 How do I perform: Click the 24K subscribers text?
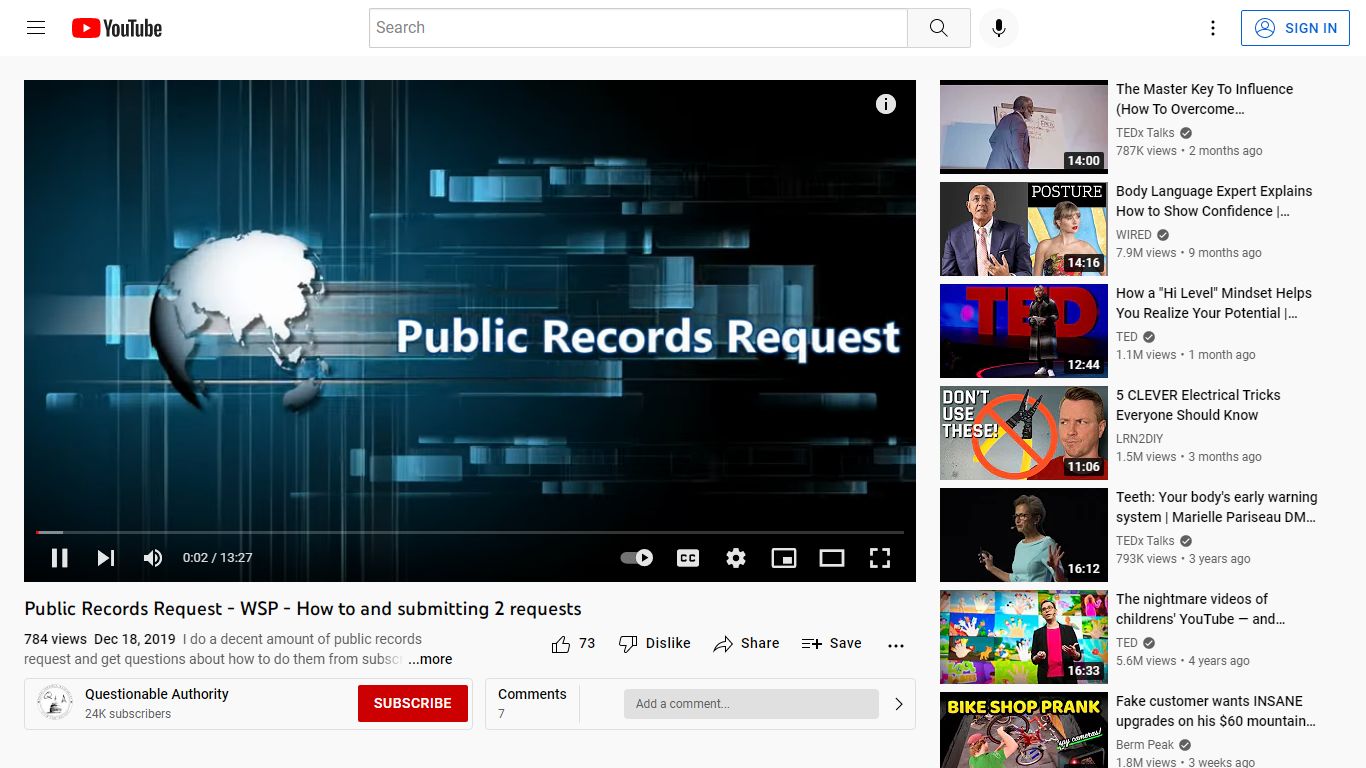(128, 714)
